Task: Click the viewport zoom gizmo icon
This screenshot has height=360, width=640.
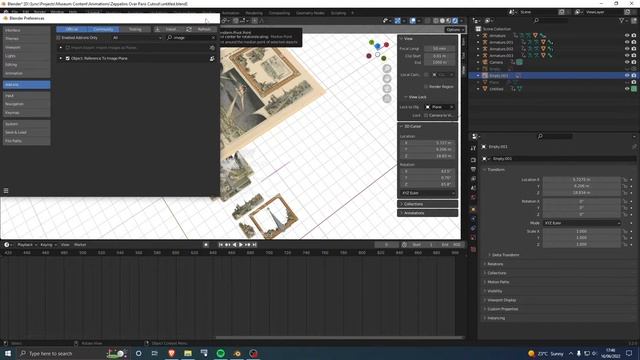Action: coord(387,69)
